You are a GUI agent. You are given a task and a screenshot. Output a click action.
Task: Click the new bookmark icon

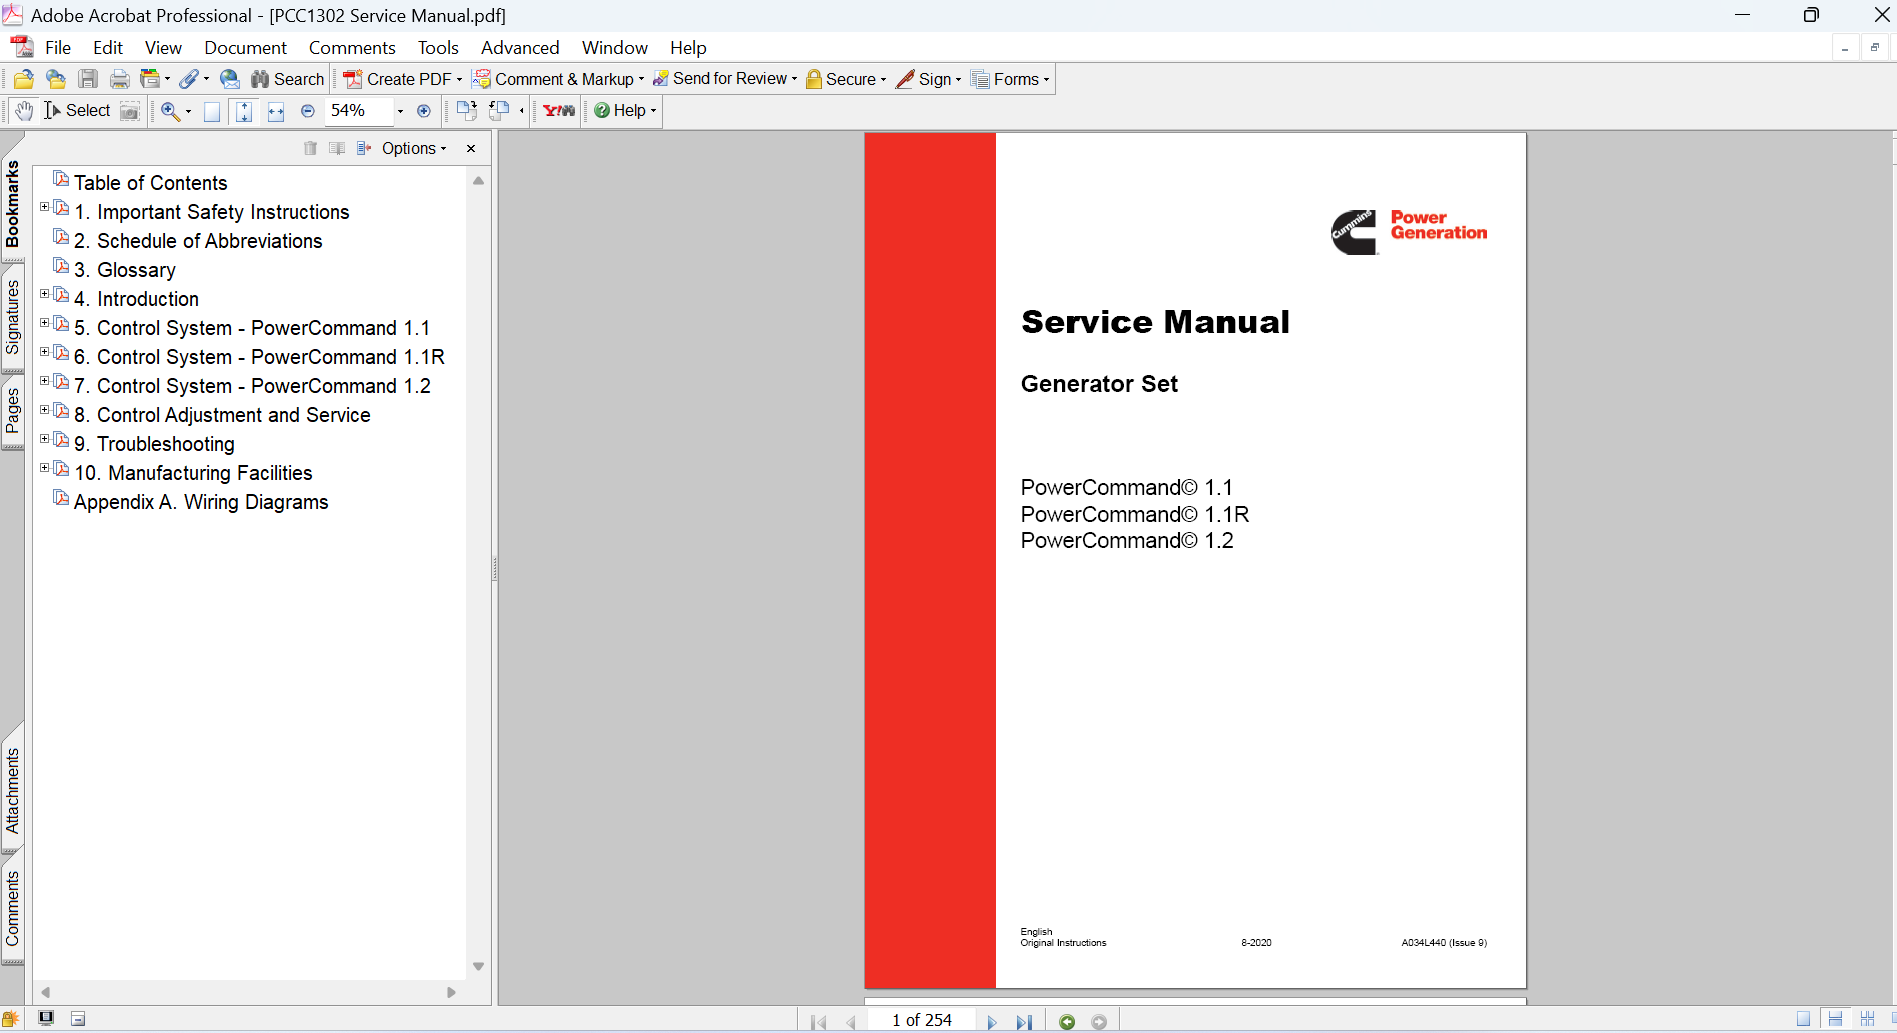(337, 148)
